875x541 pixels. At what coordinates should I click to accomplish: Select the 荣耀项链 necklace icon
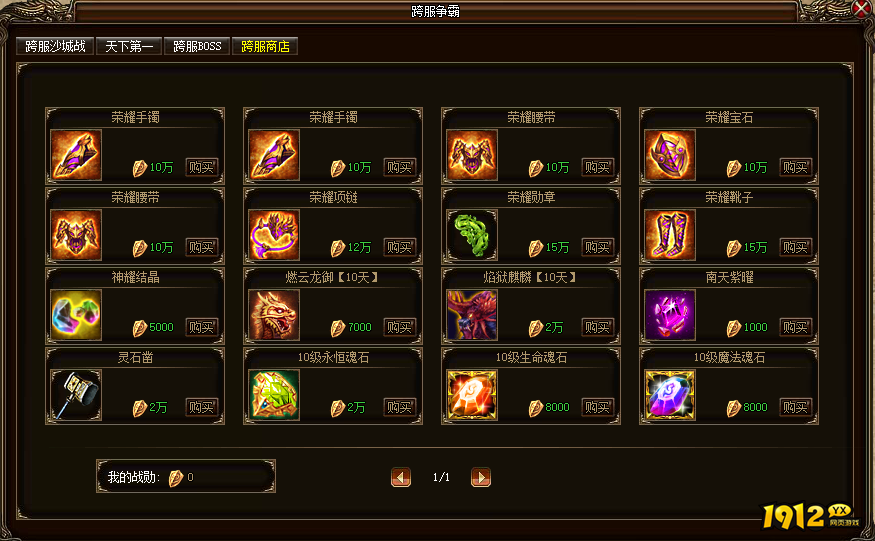(274, 235)
